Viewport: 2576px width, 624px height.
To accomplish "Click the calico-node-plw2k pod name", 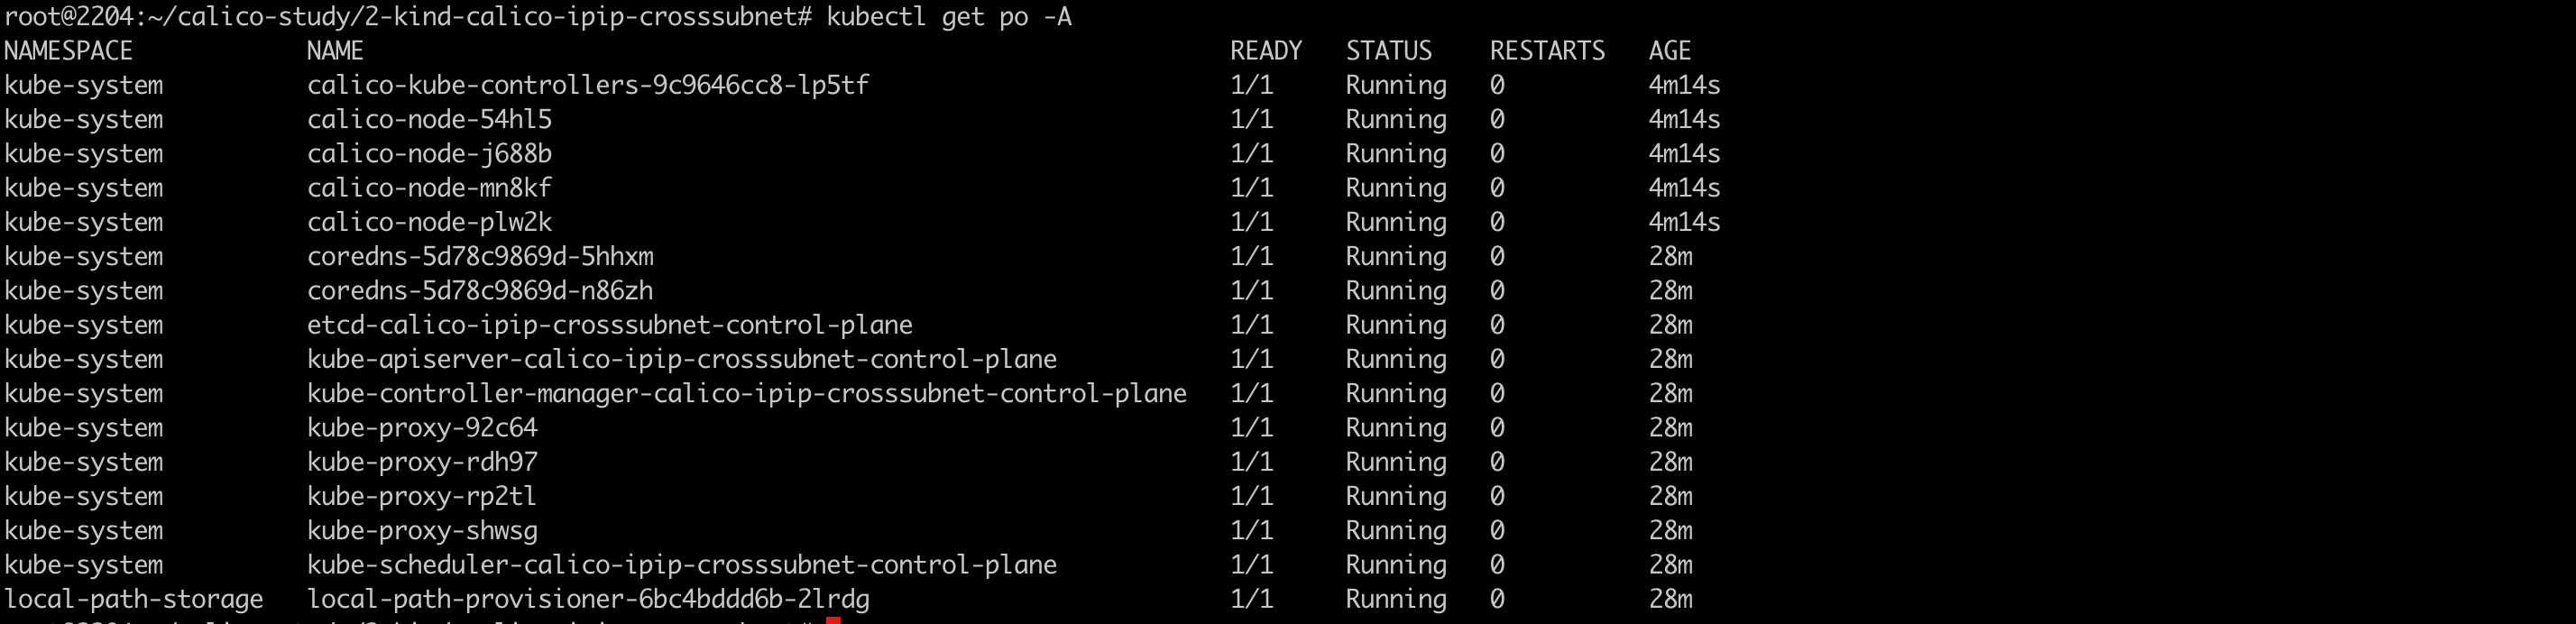I will [429, 222].
